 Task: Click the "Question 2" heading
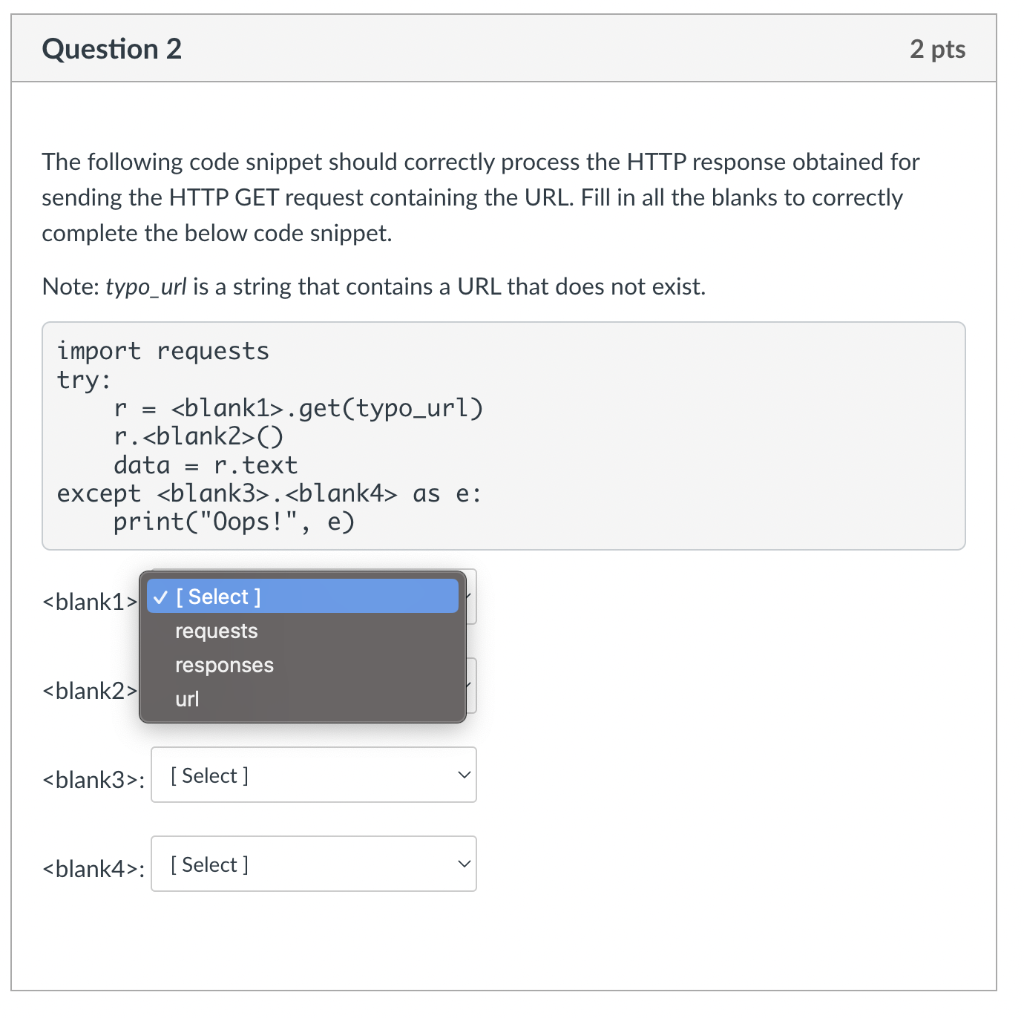[112, 49]
